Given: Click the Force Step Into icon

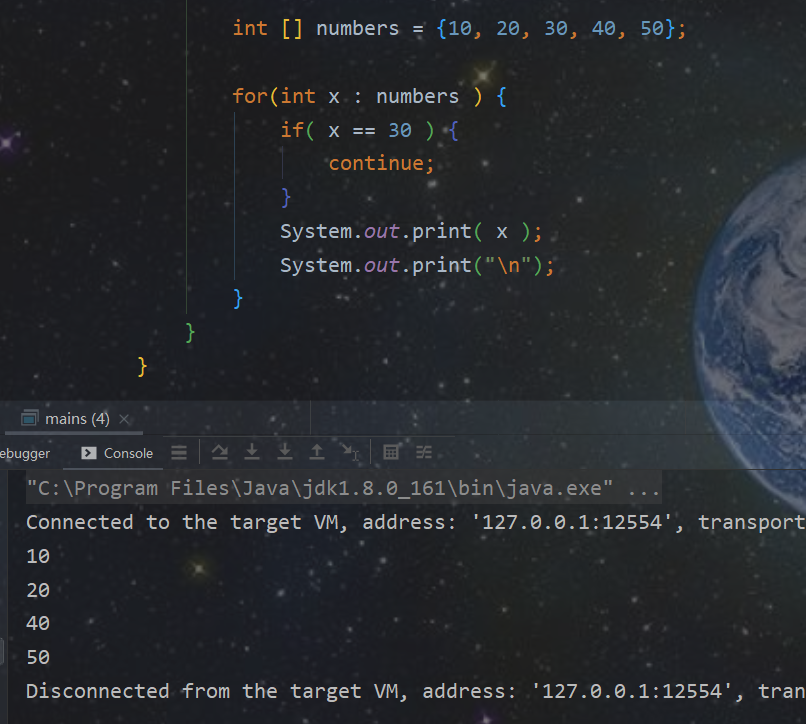Looking at the screenshot, I should [285, 452].
